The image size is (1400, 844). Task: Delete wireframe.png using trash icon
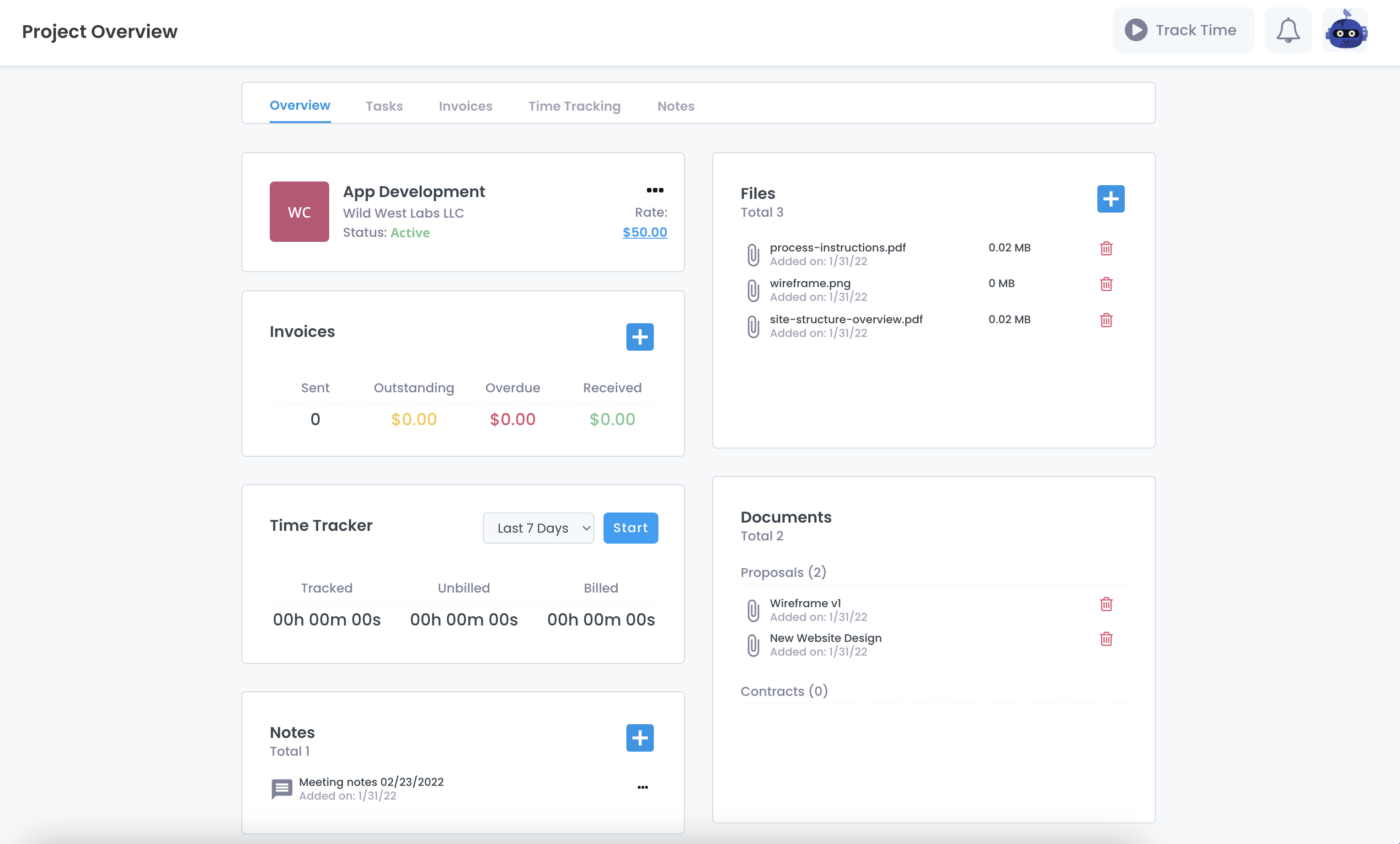tap(1106, 284)
